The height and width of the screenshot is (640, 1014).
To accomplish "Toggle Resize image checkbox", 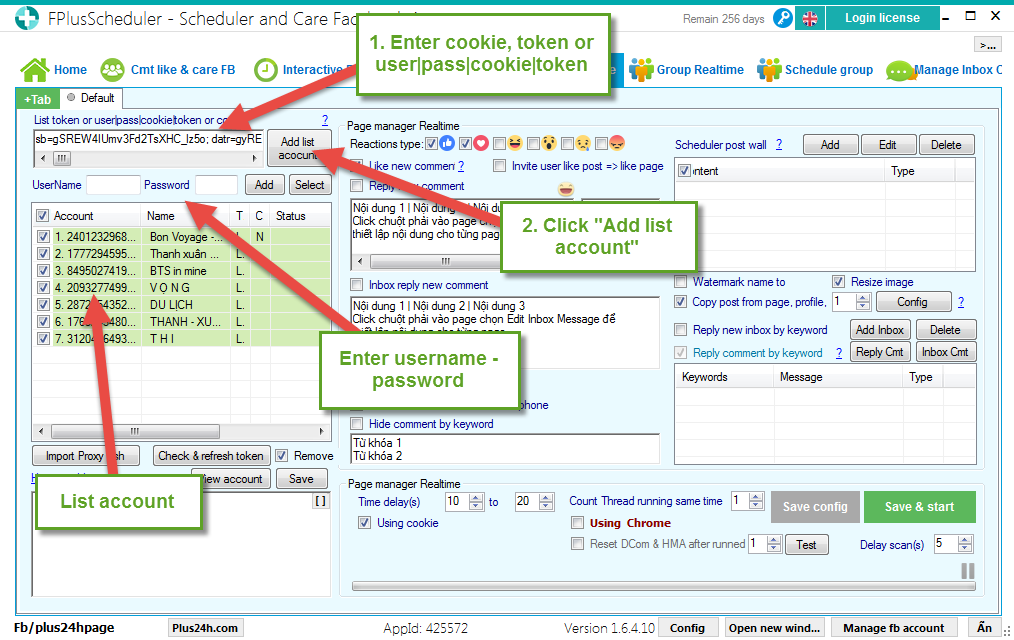I will (x=838, y=281).
